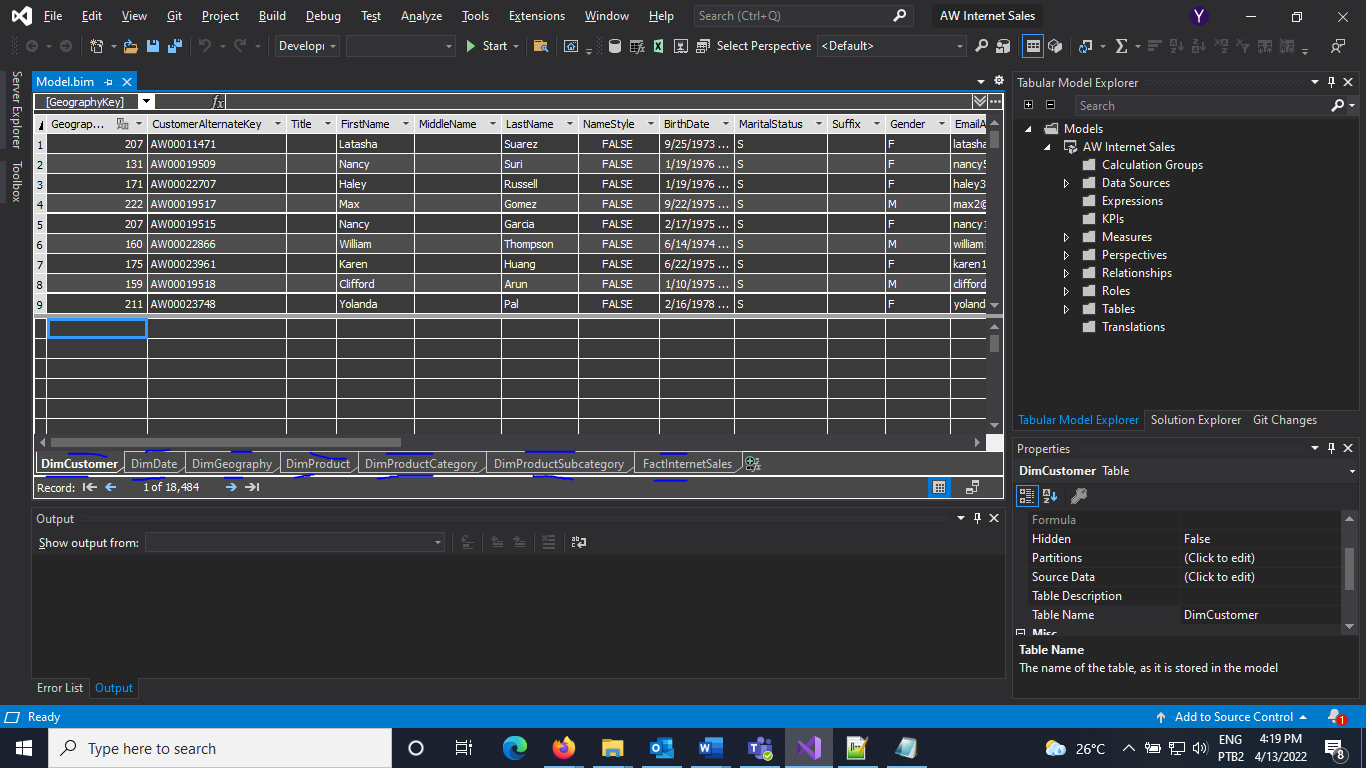The height and width of the screenshot is (768, 1366).
Task: Open the Firefox icon in the taskbar
Action: 564,748
